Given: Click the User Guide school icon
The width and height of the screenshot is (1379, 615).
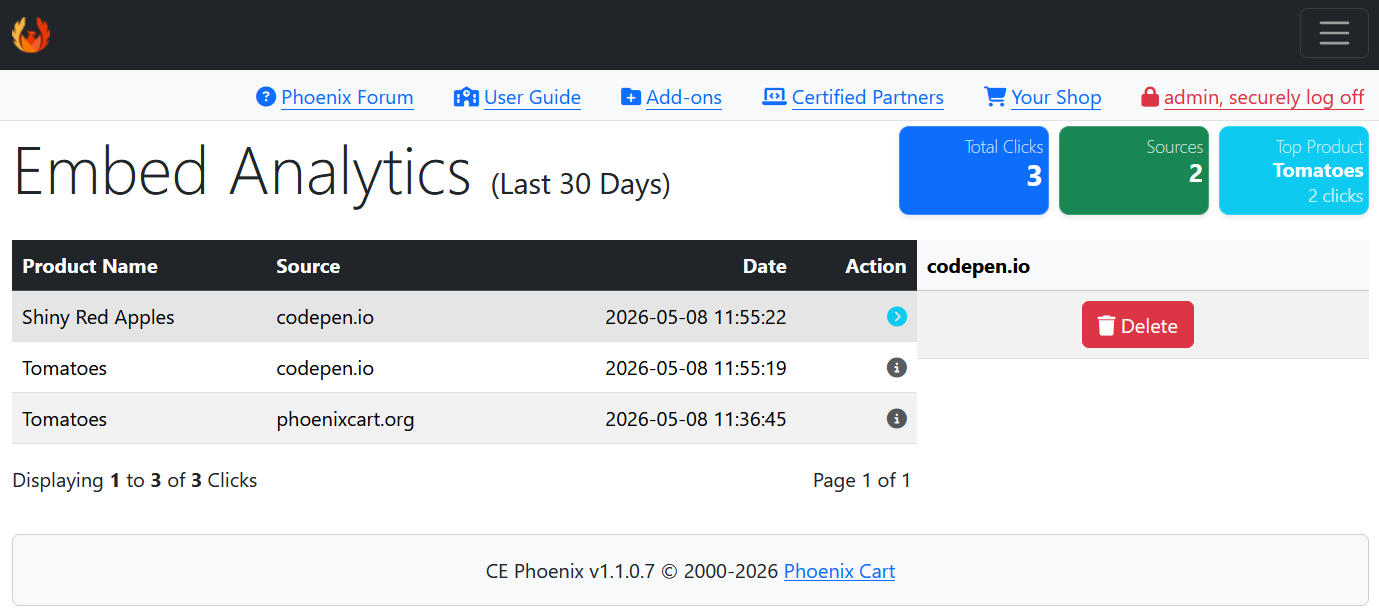Looking at the screenshot, I should [466, 97].
